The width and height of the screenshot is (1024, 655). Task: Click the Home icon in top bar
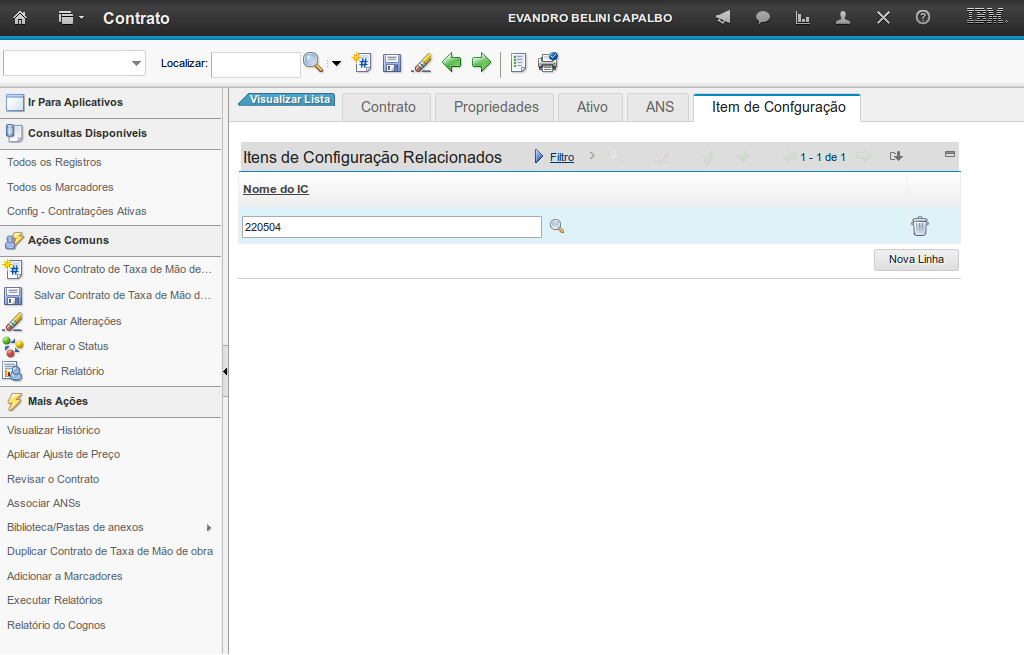coord(20,18)
